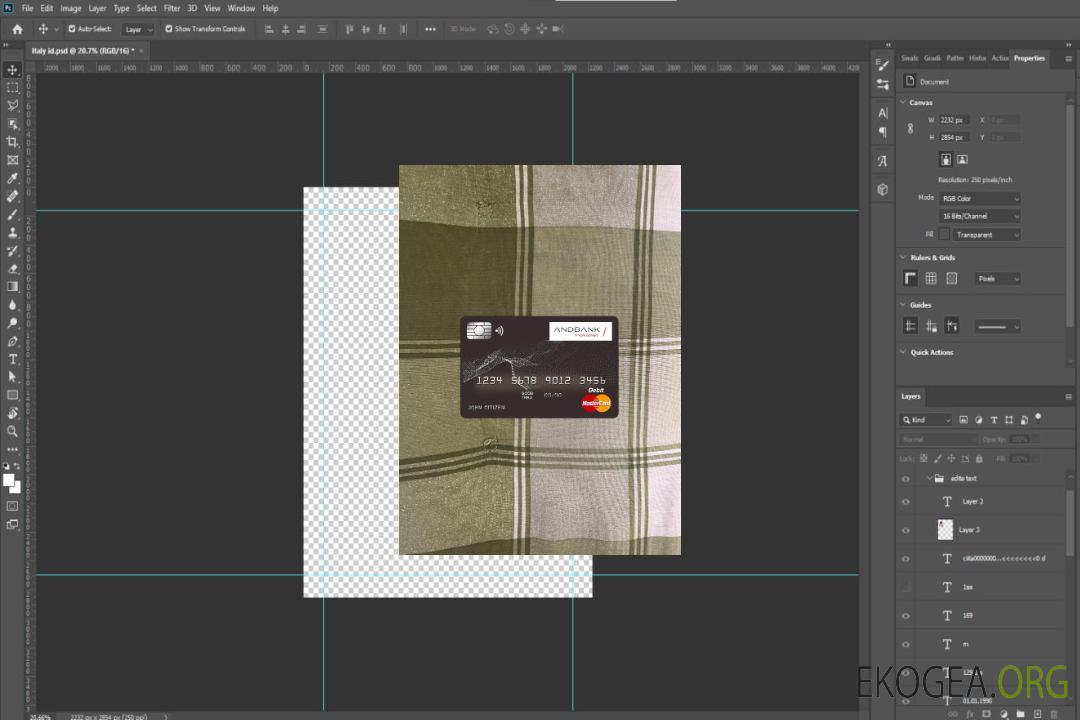Select the Blur tool
The height and width of the screenshot is (720, 1080).
(x=12, y=305)
